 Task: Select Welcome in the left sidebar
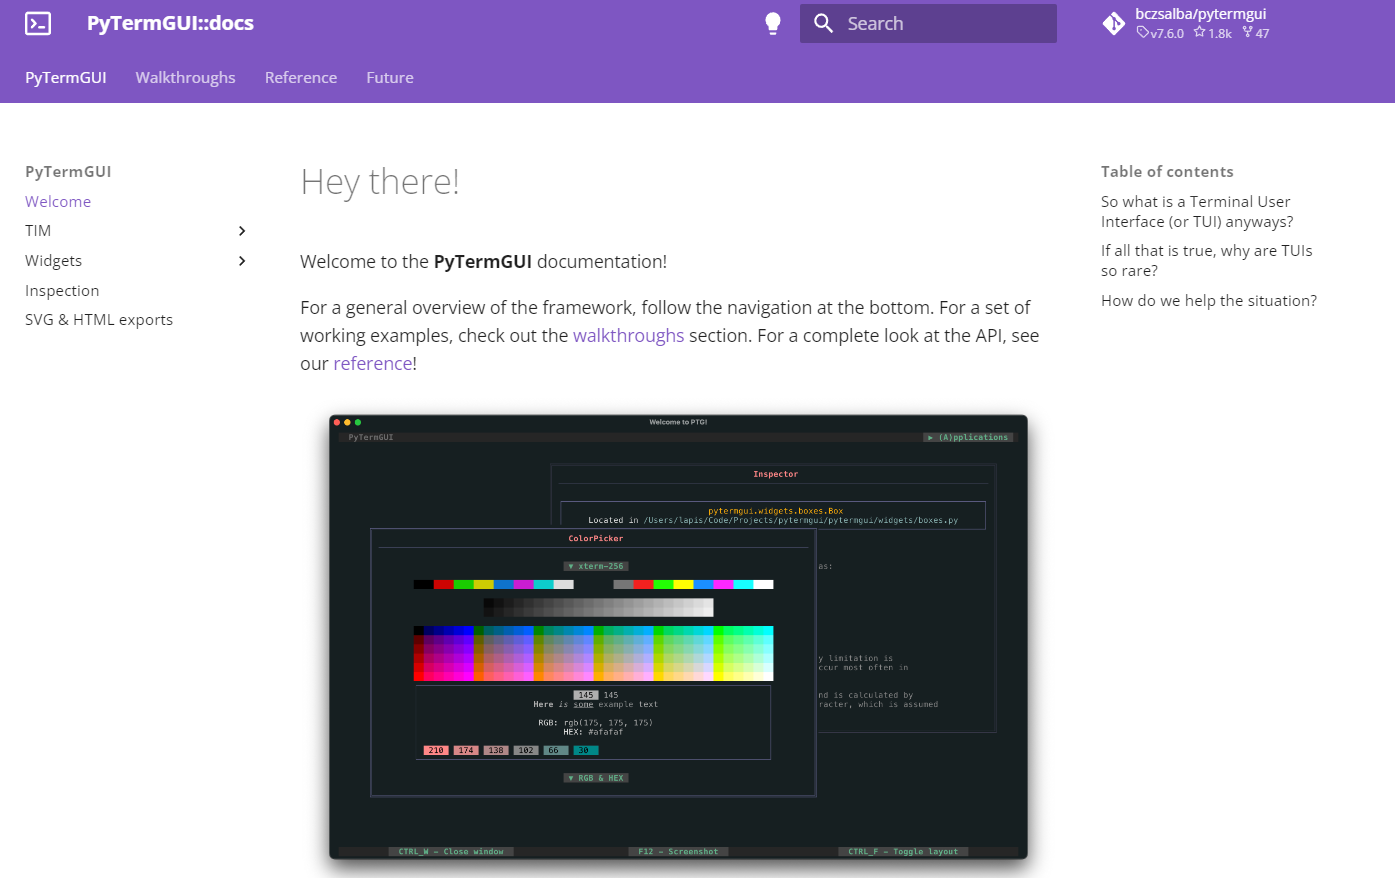pyautogui.click(x=57, y=201)
